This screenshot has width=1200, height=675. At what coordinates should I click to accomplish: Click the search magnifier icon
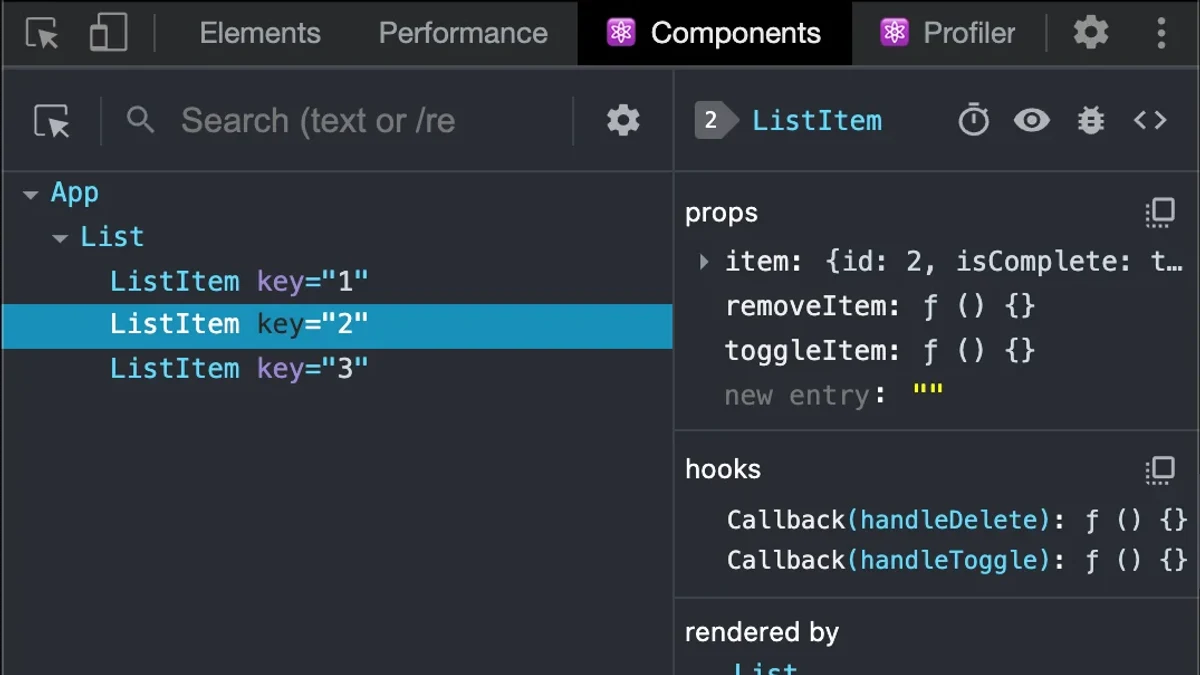[x=141, y=120]
